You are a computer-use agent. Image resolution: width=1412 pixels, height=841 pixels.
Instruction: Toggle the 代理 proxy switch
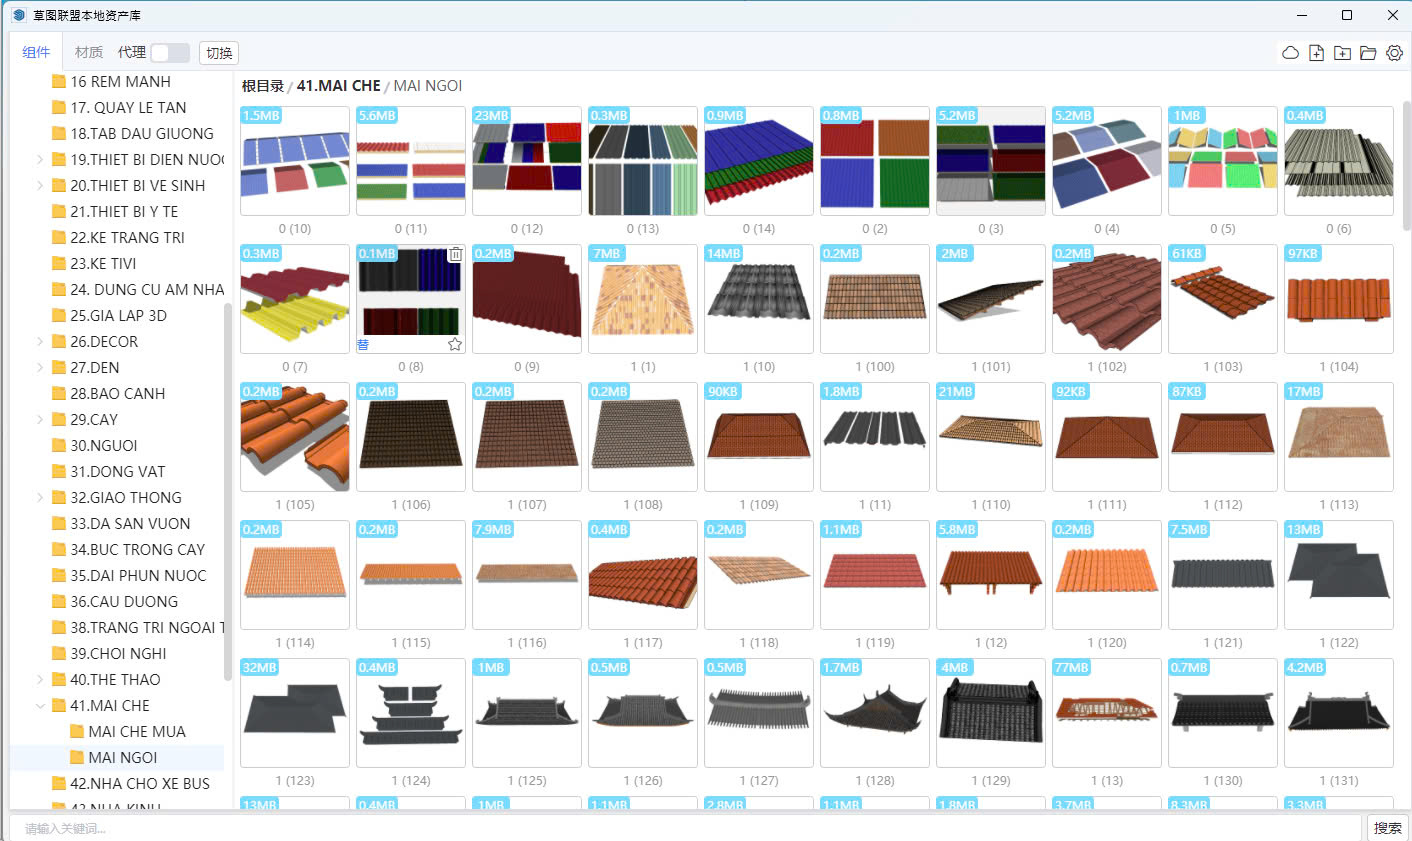click(169, 53)
